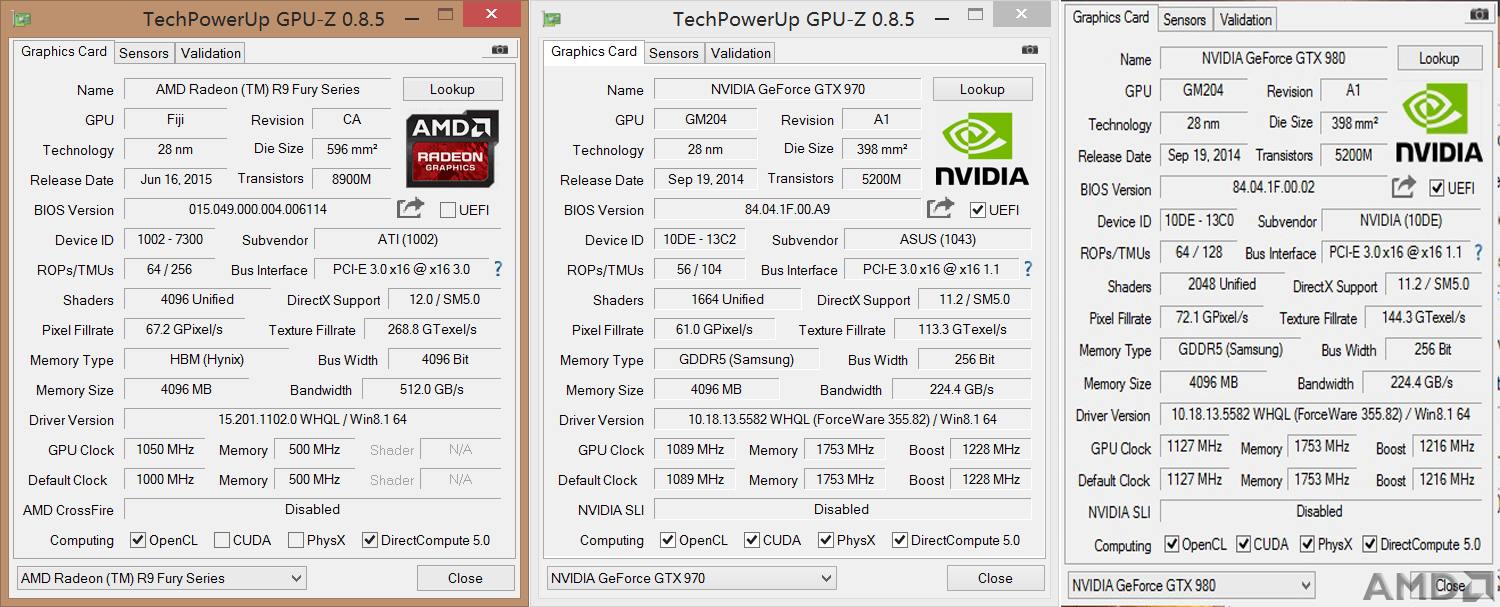The width and height of the screenshot is (1500, 607).
Task: Click the bus interface question mark in GTX 980 window
Action: tap(1479, 252)
